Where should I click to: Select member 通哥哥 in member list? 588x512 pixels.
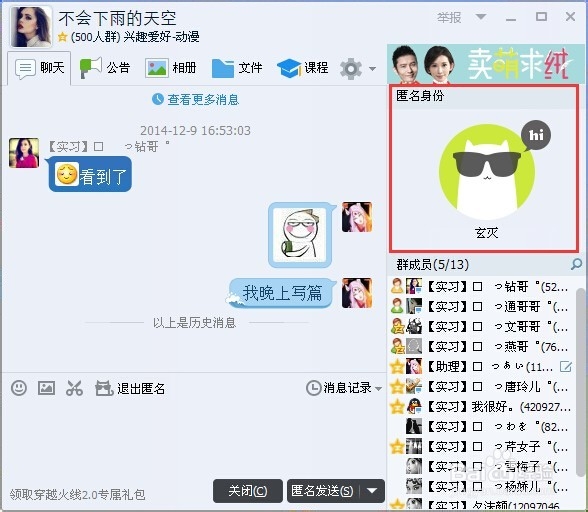pos(481,306)
